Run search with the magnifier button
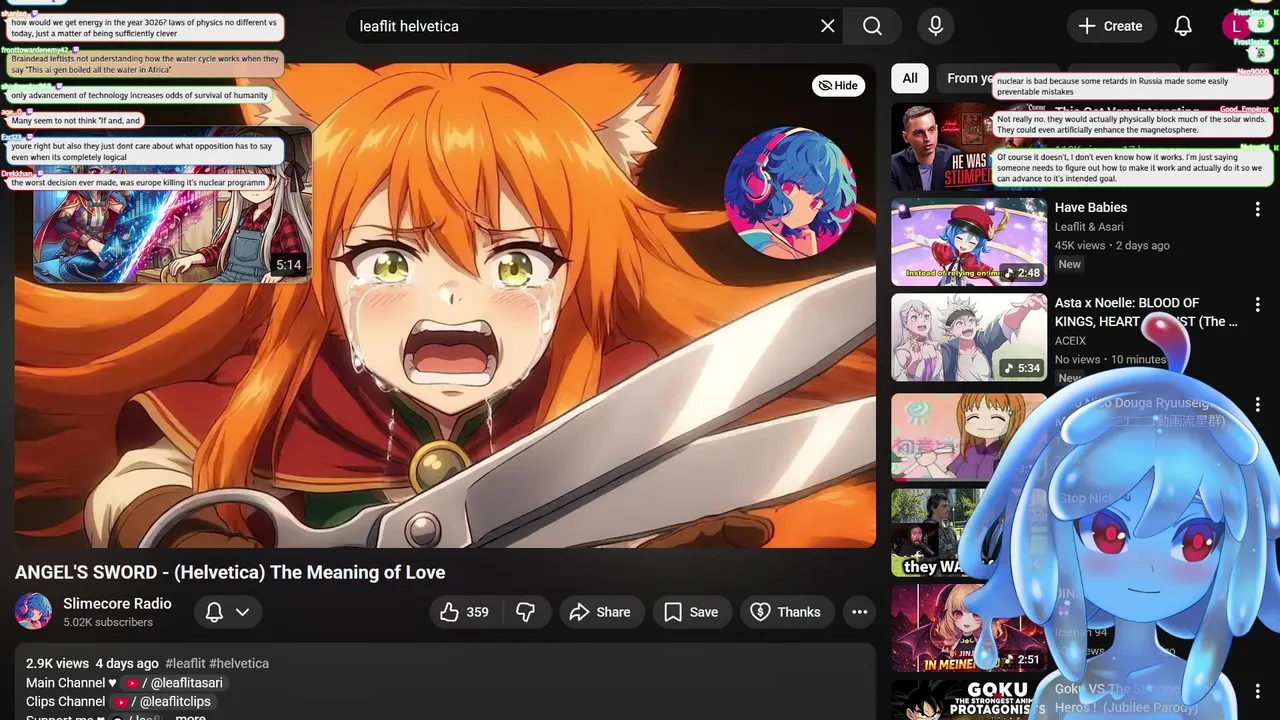This screenshot has width=1280, height=720. click(x=873, y=26)
